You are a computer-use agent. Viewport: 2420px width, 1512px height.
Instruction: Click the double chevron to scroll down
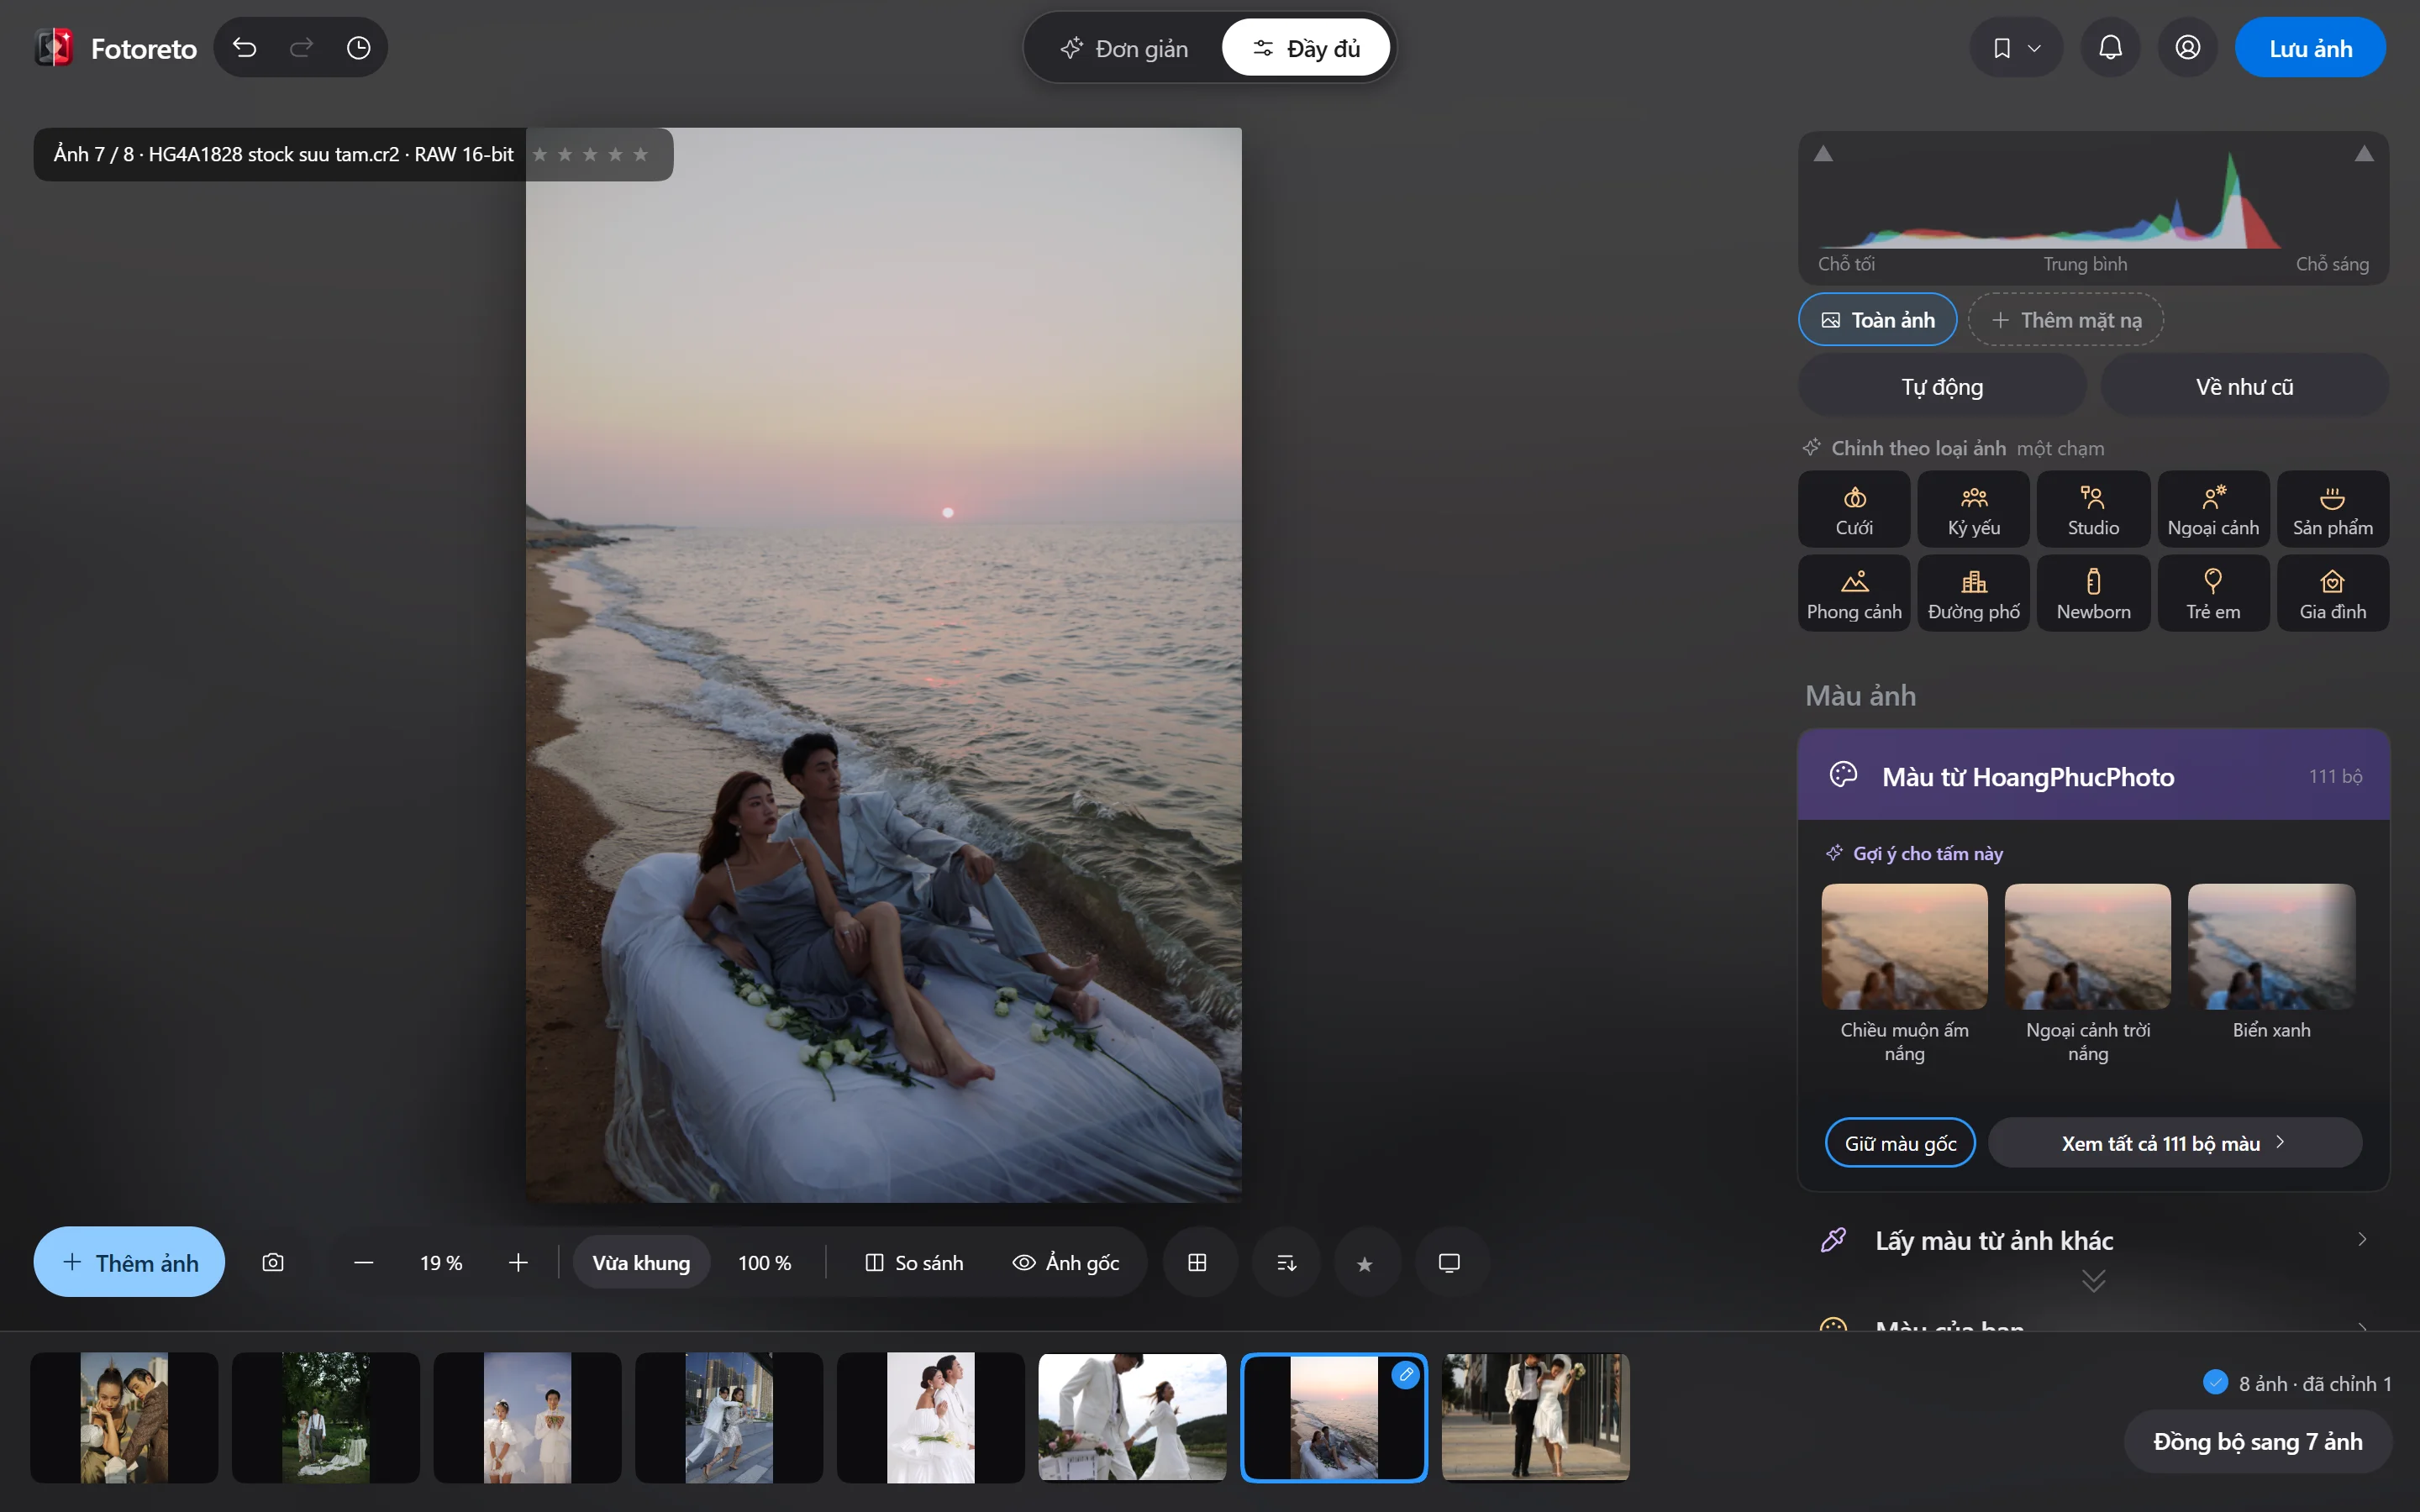[2093, 1281]
